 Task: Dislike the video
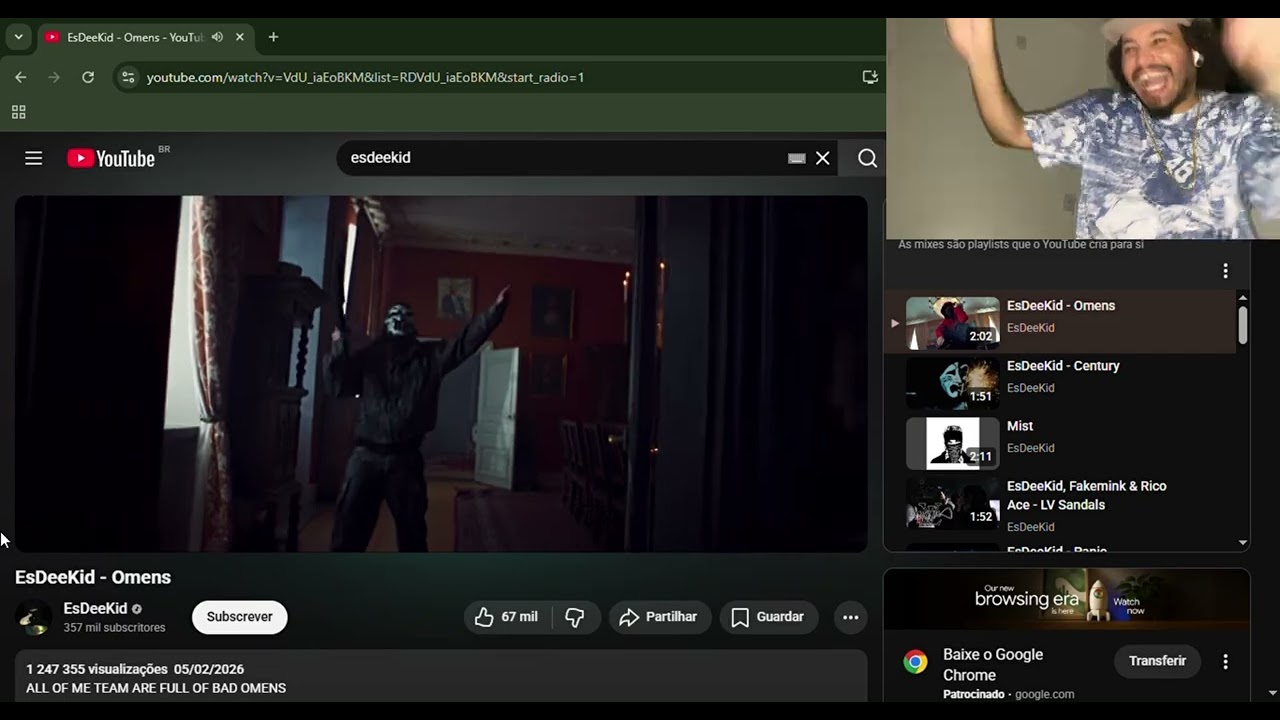[575, 617]
